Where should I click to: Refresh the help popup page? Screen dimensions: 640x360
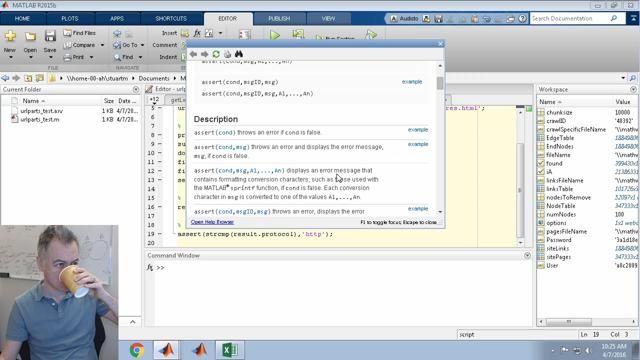216,54
